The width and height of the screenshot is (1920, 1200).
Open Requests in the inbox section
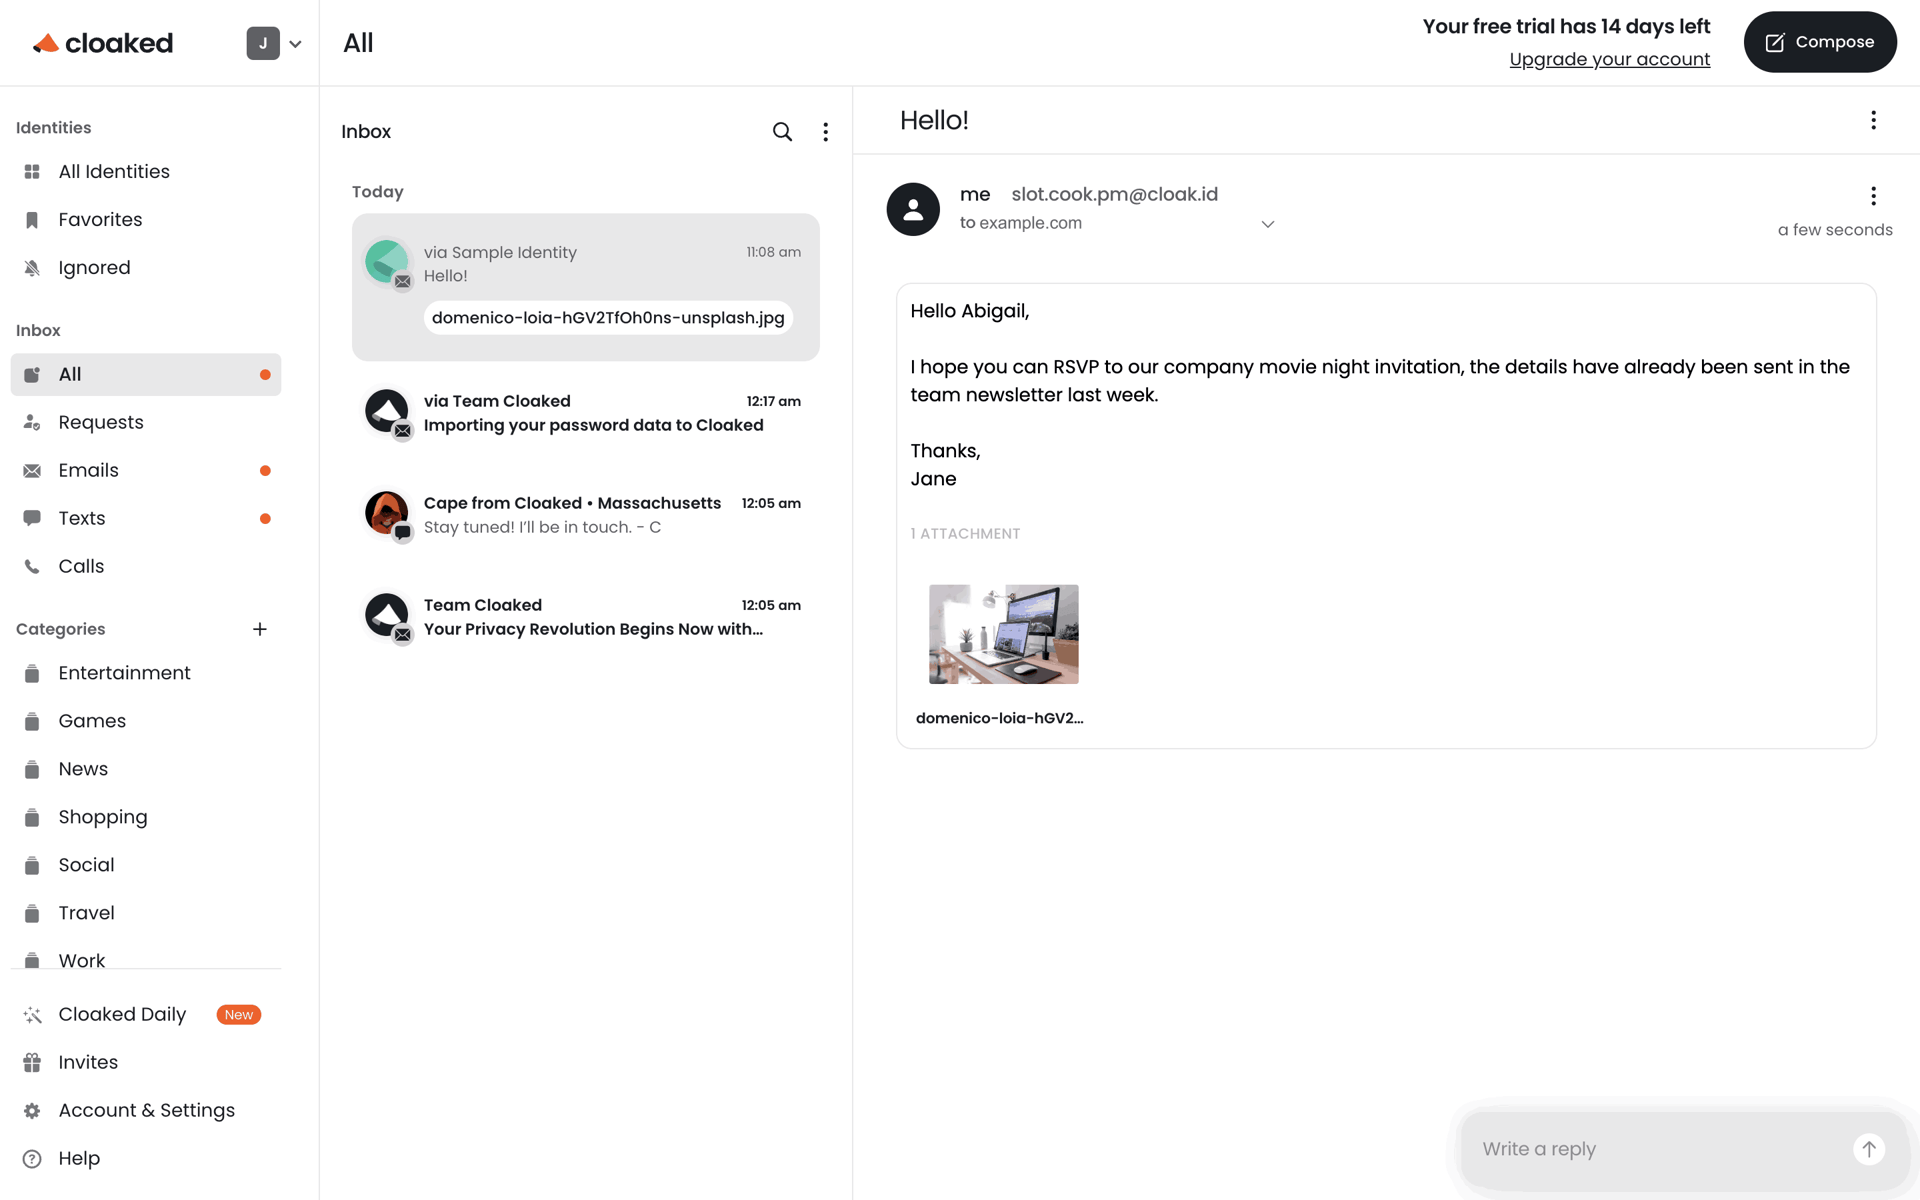tap(146, 423)
